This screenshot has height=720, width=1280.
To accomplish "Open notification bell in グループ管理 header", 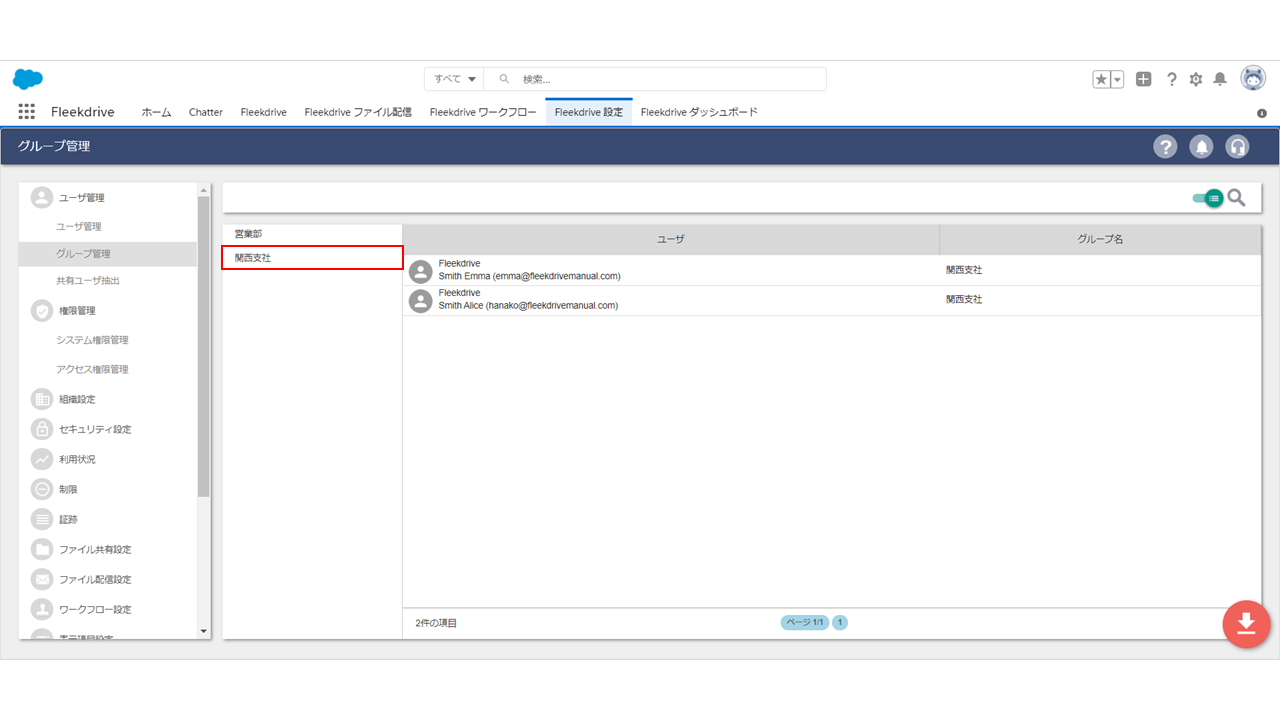I will pyautogui.click(x=1201, y=147).
